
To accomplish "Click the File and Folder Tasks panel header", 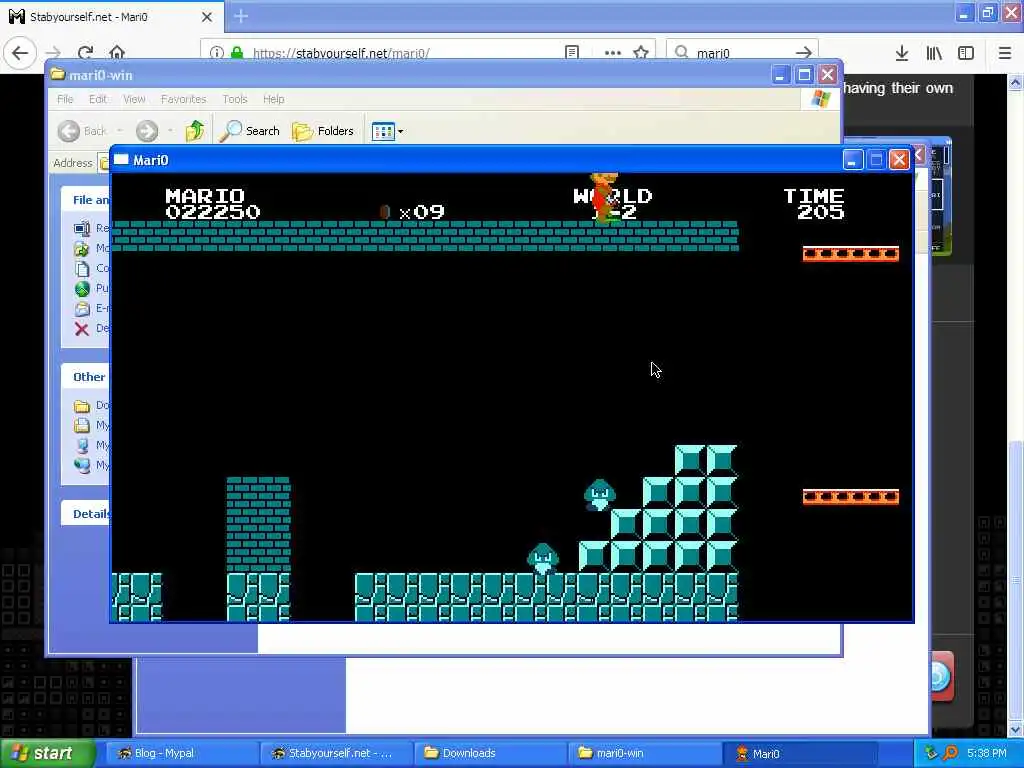I will point(86,200).
